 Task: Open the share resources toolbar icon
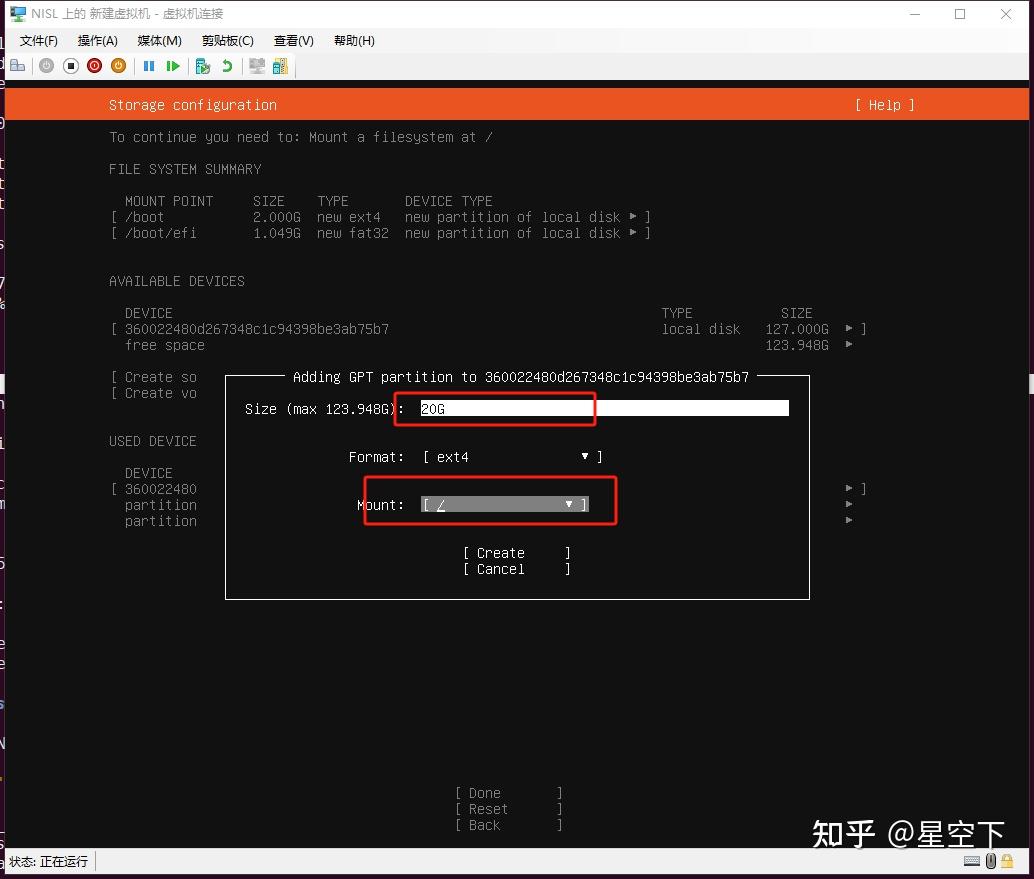pyautogui.click(x=280, y=66)
